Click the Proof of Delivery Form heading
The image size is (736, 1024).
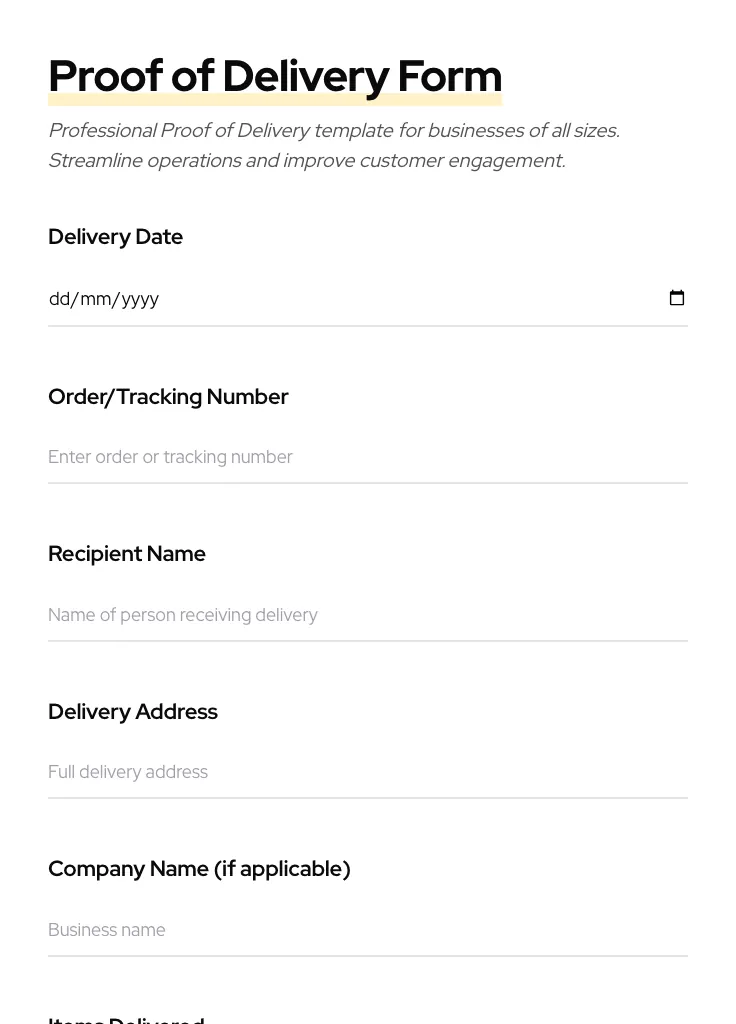[275, 75]
